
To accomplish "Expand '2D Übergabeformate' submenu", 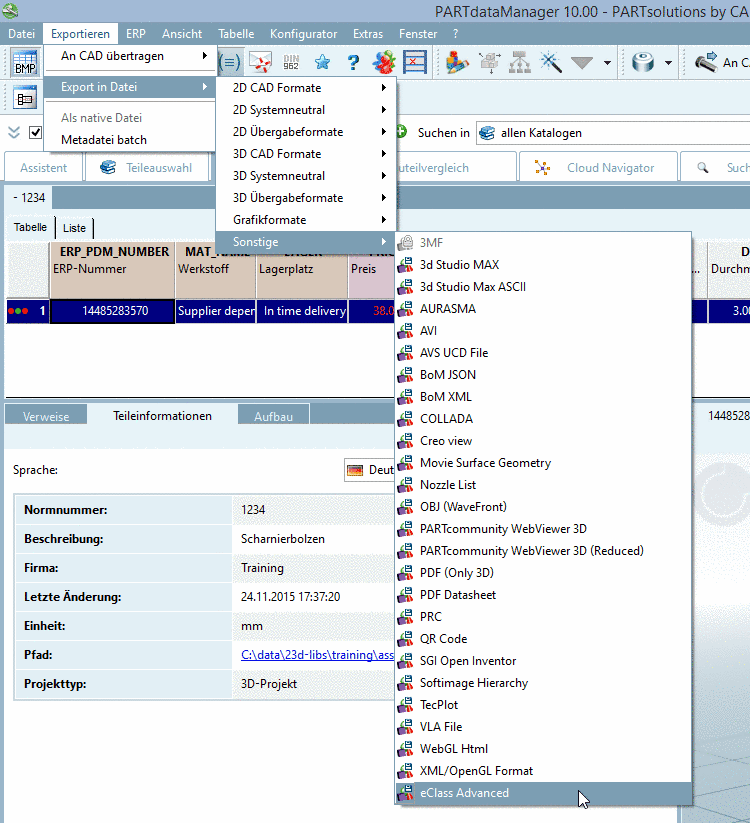I will (x=306, y=132).
